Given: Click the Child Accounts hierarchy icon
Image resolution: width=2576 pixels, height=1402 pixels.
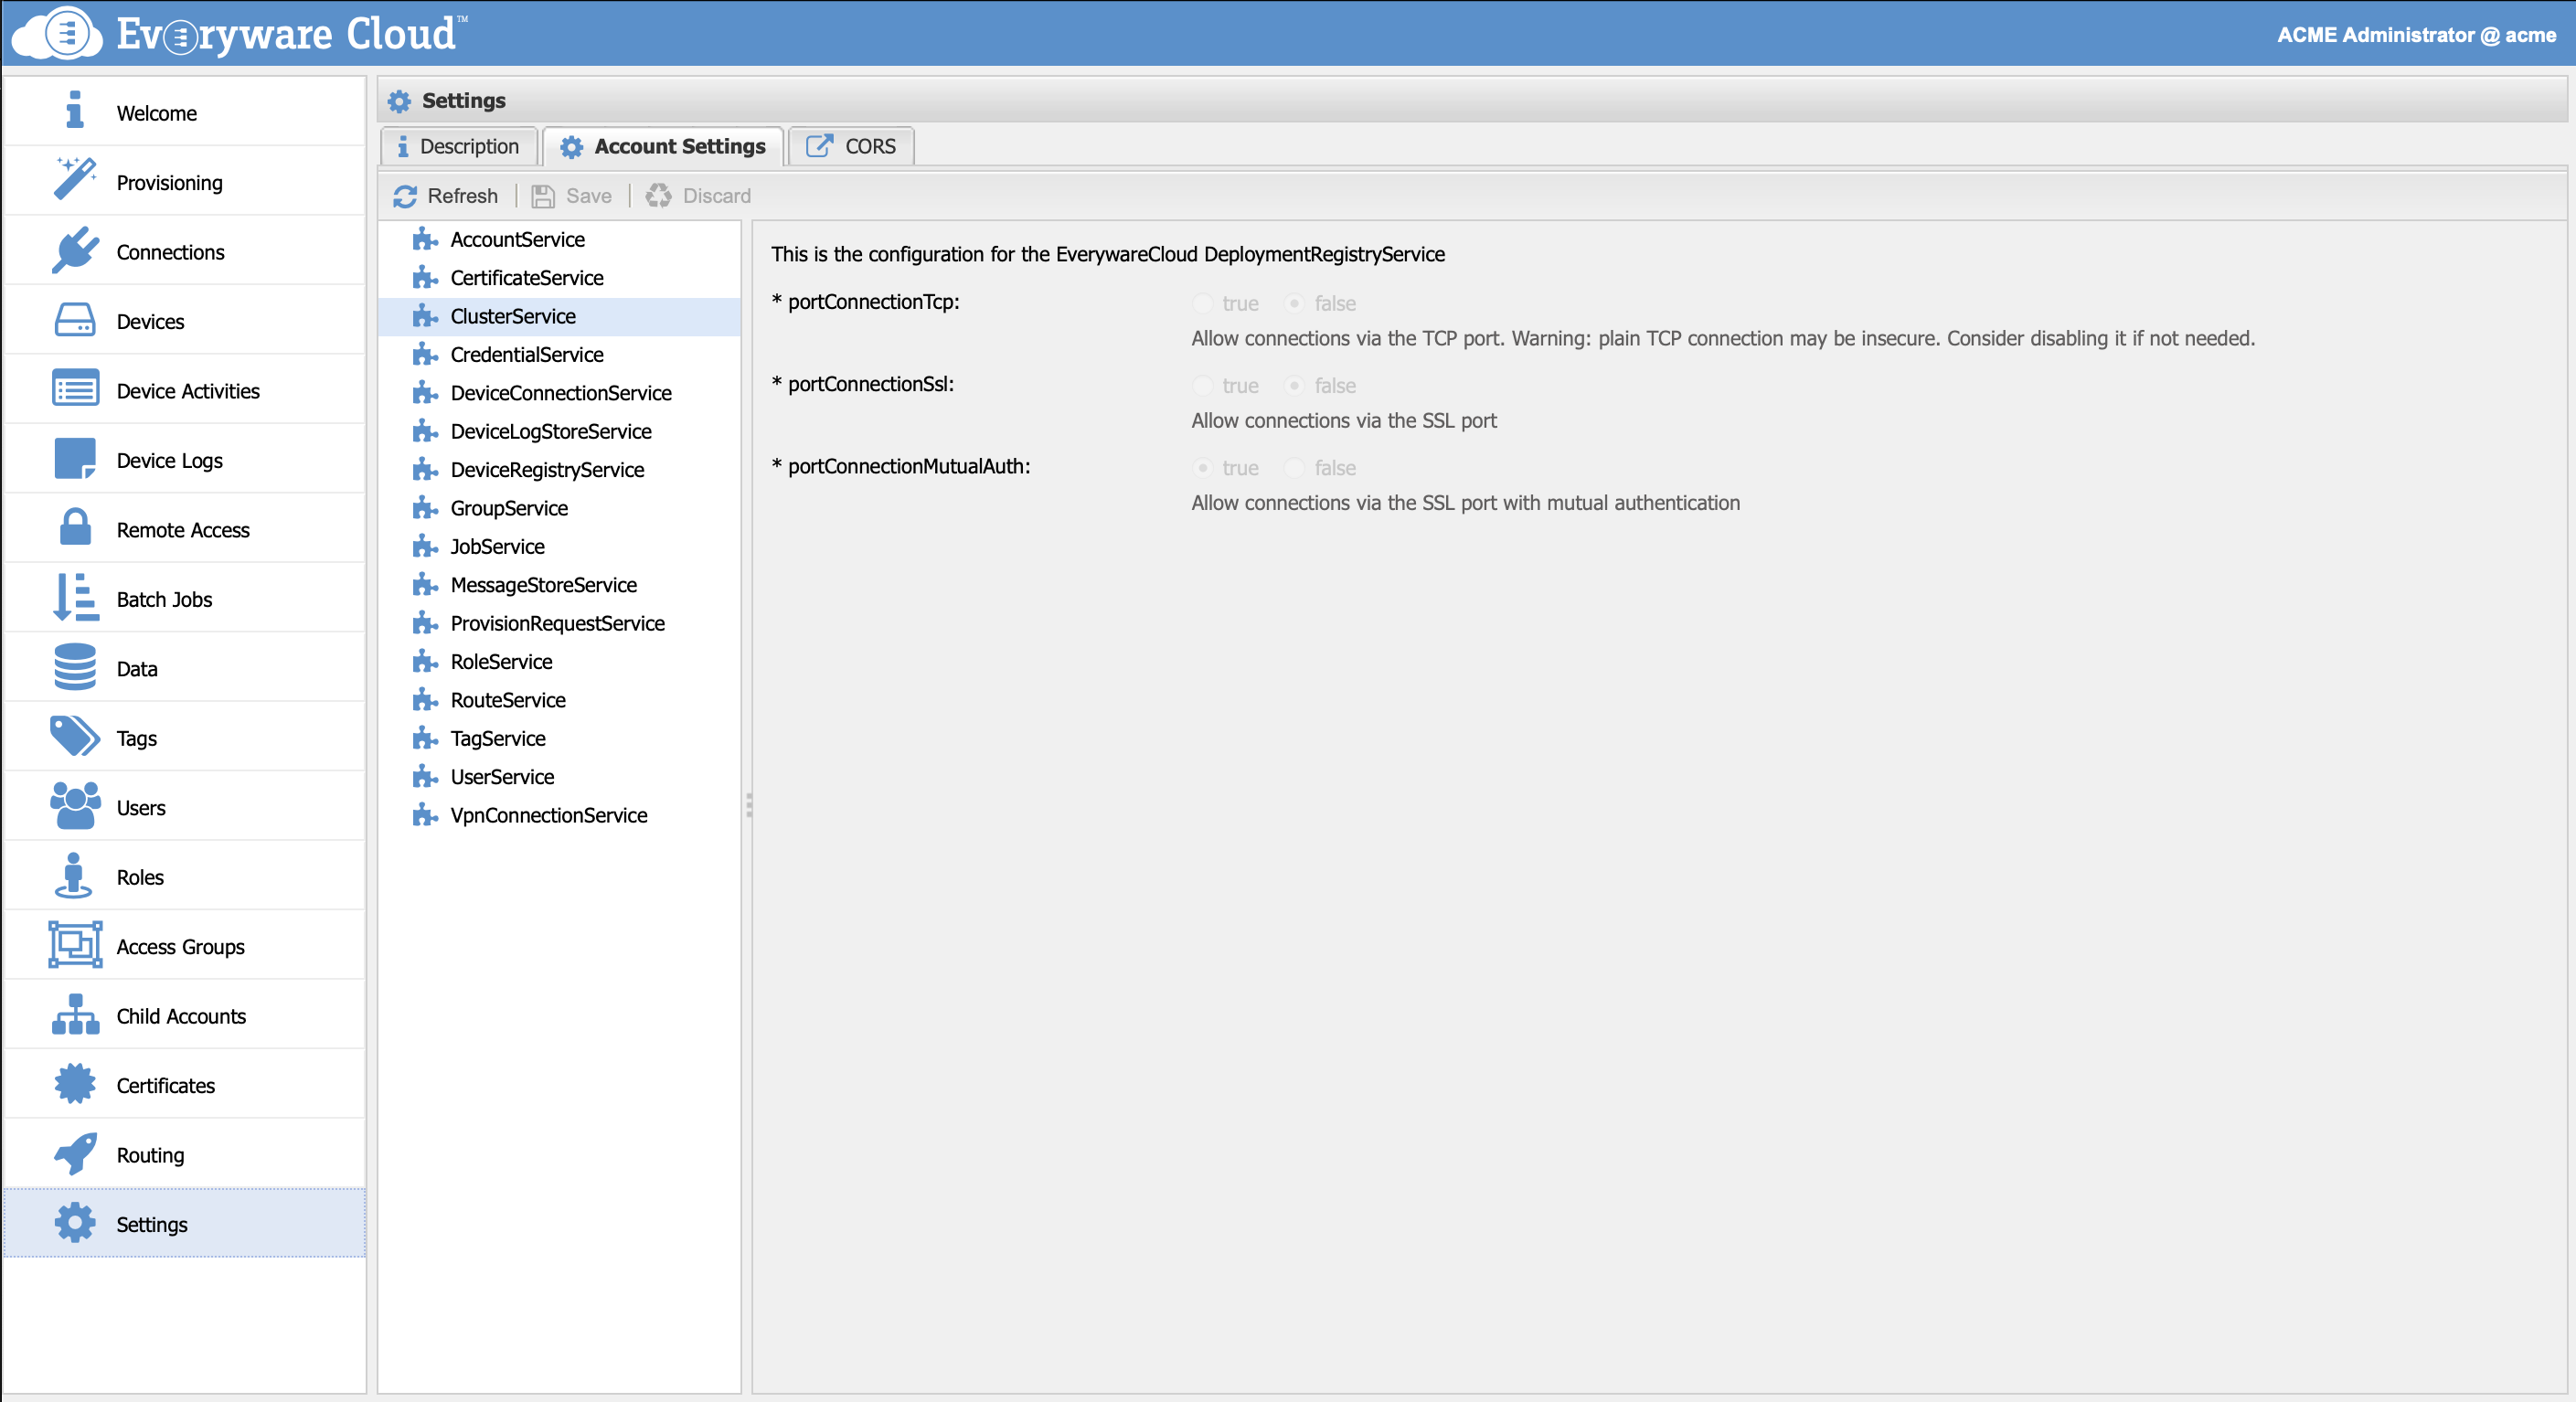Looking at the screenshot, I should (75, 1014).
